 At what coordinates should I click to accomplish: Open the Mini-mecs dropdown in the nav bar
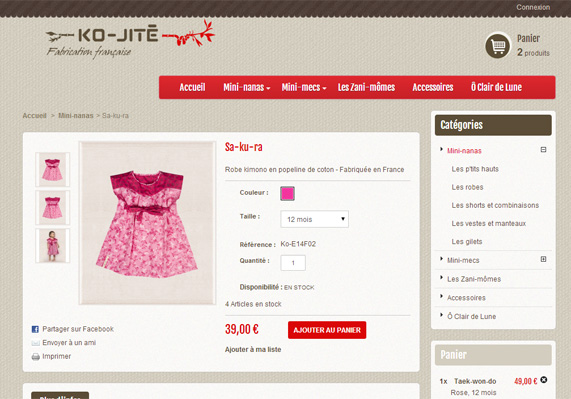pyautogui.click(x=304, y=87)
